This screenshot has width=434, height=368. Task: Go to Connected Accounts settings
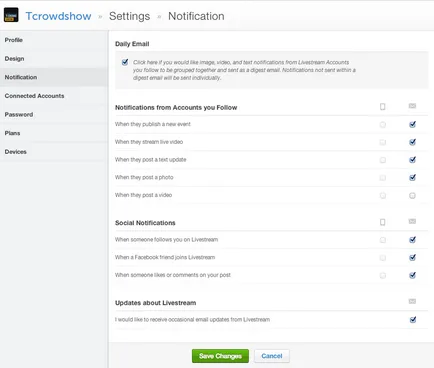(54, 96)
